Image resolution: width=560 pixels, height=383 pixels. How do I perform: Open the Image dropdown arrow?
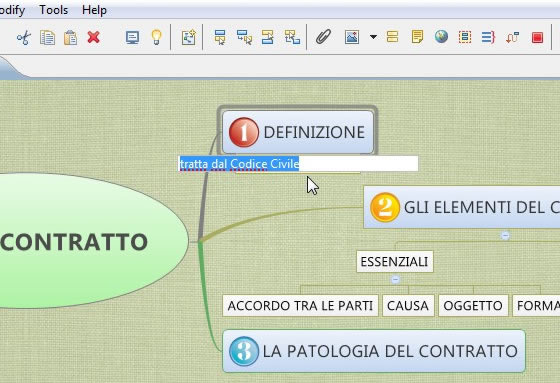[373, 37]
